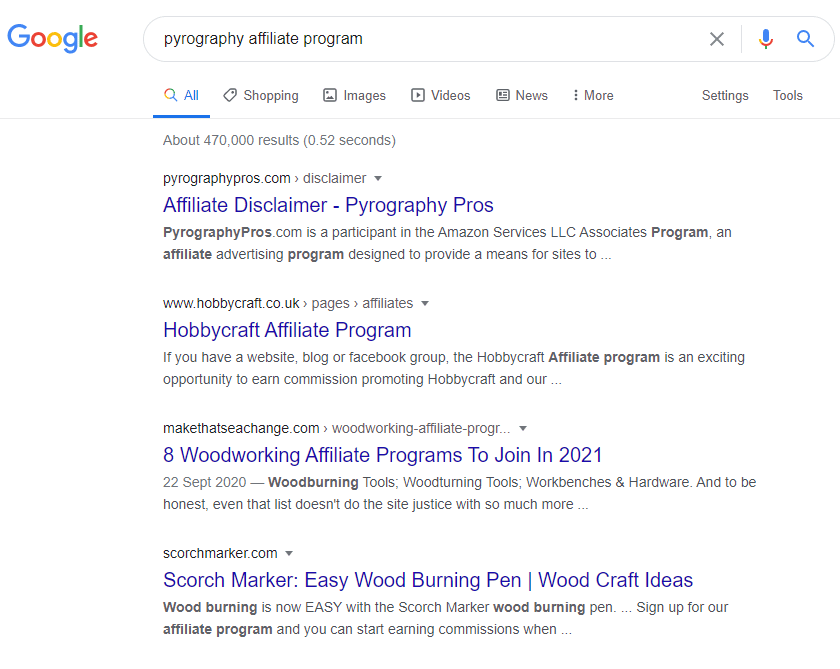Switch to the News tab
840x669 pixels.
(522, 95)
